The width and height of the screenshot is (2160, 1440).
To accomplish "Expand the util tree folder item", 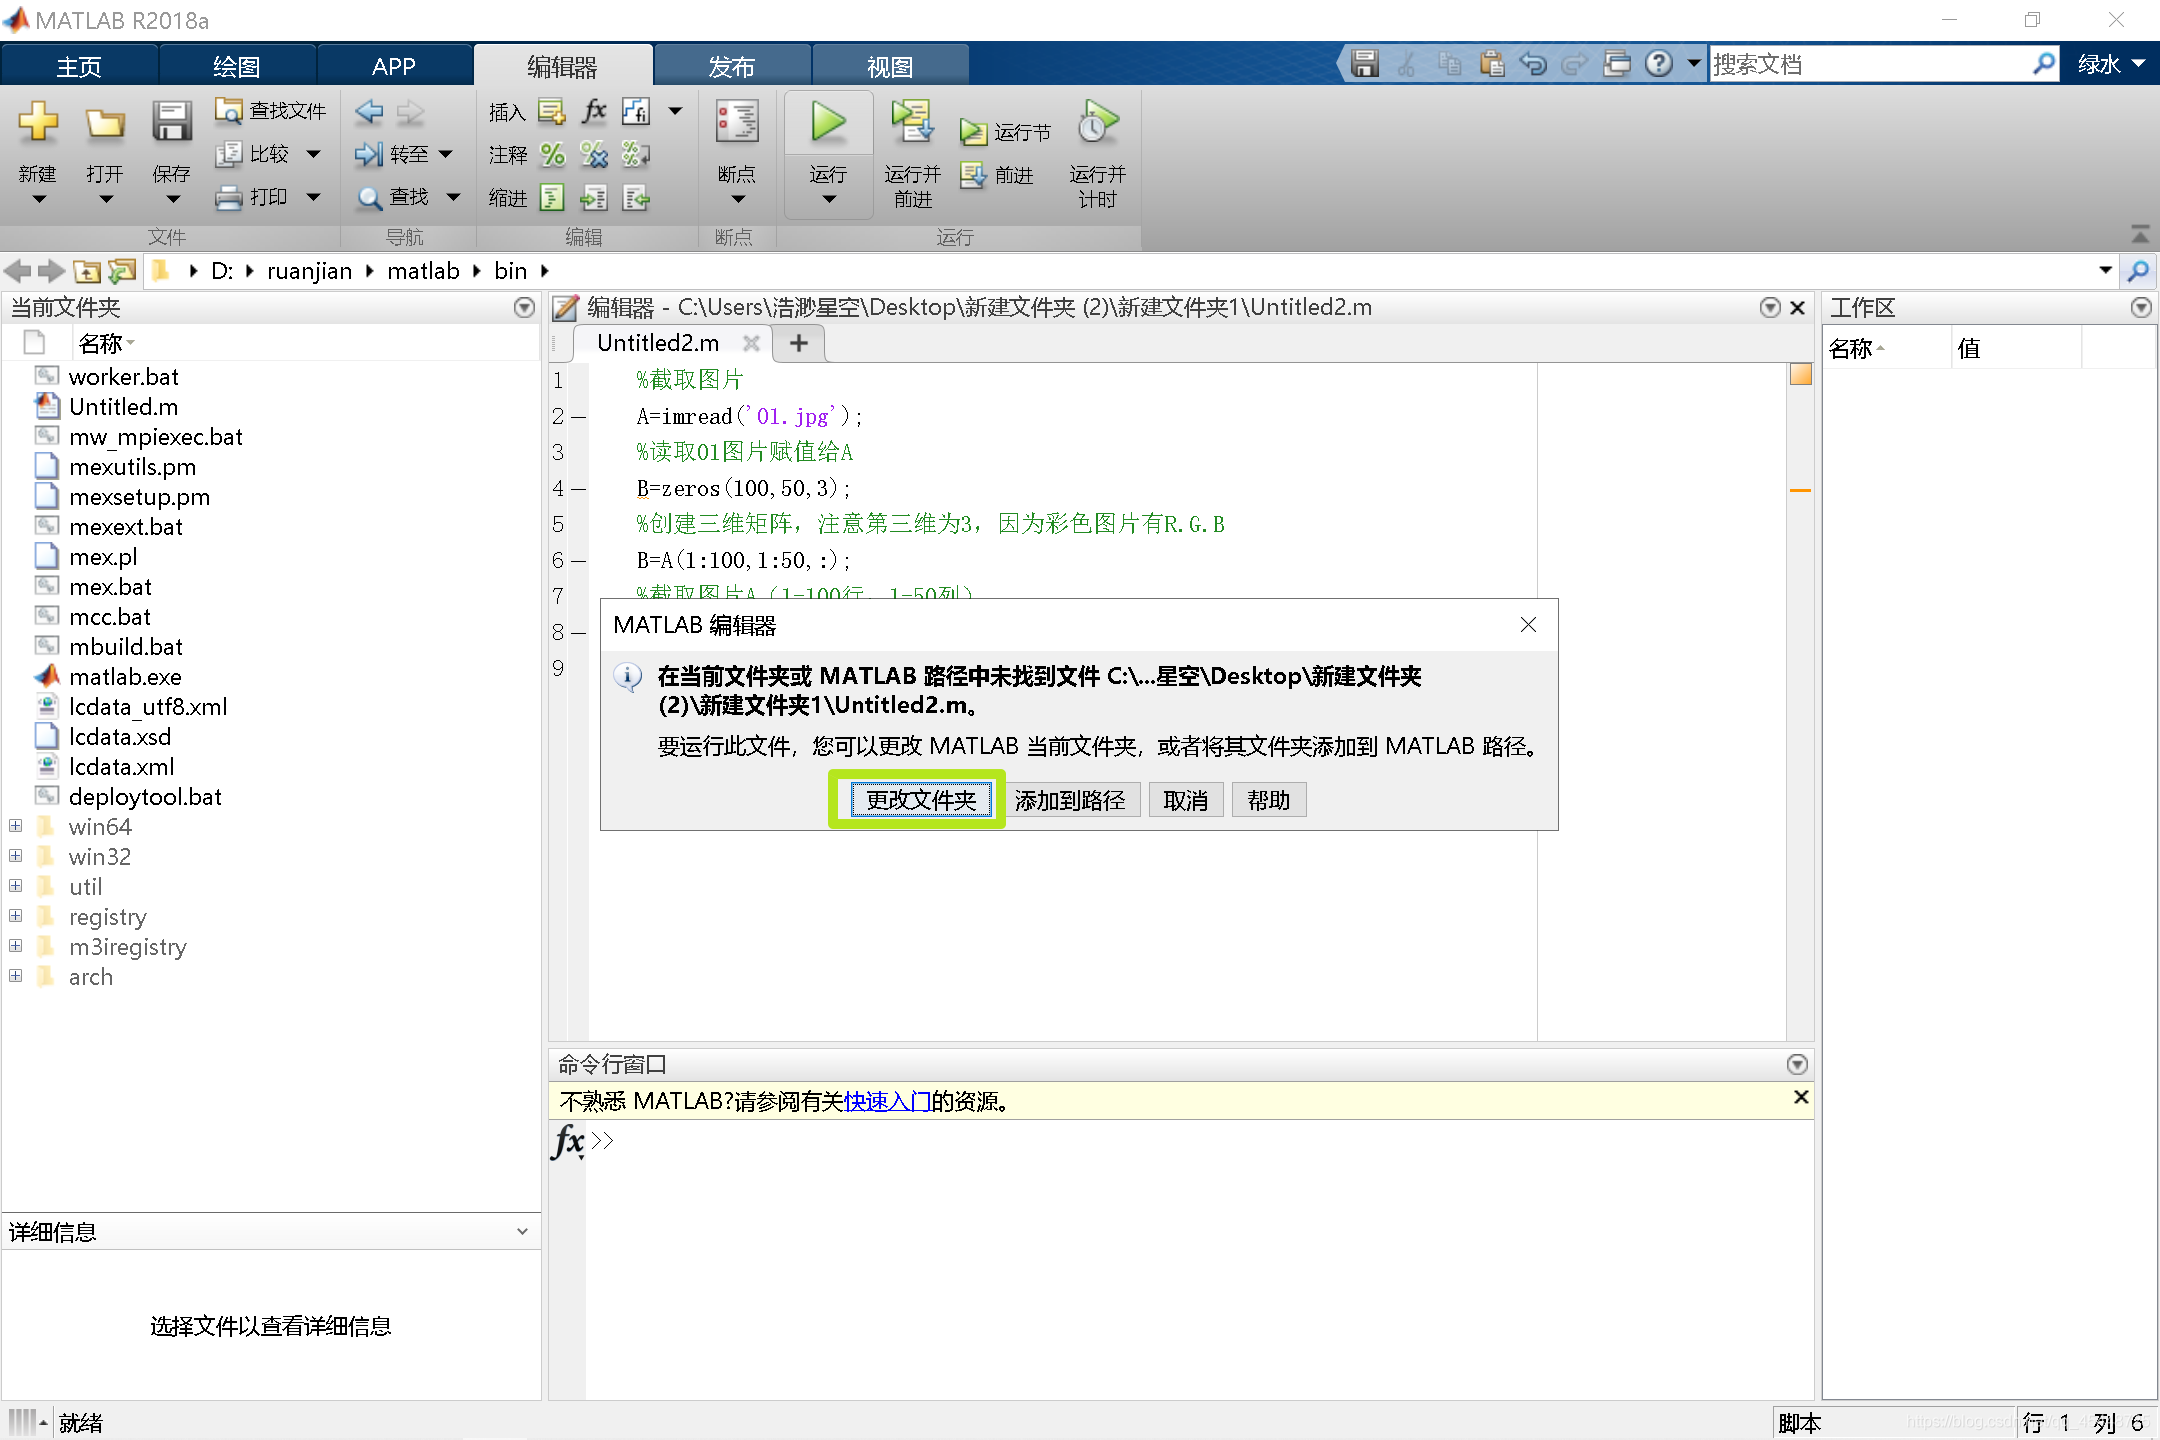I will coord(18,886).
